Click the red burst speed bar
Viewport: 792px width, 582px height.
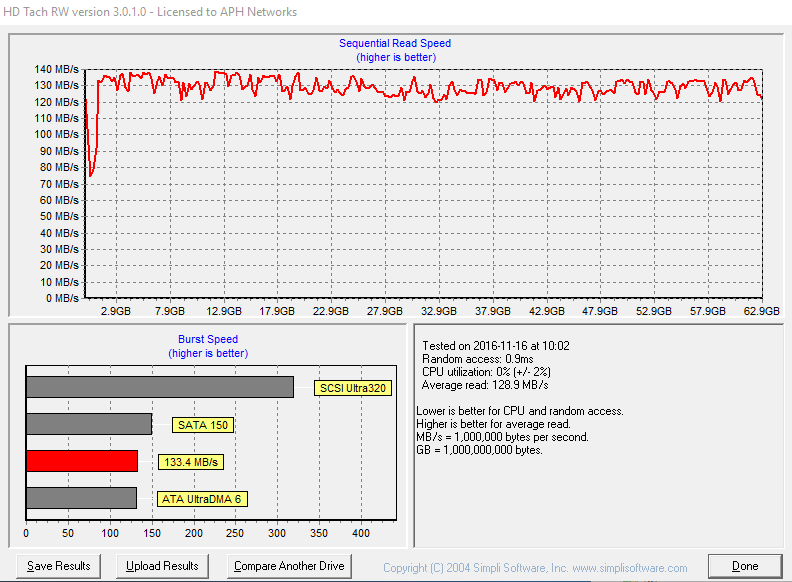coord(81,461)
